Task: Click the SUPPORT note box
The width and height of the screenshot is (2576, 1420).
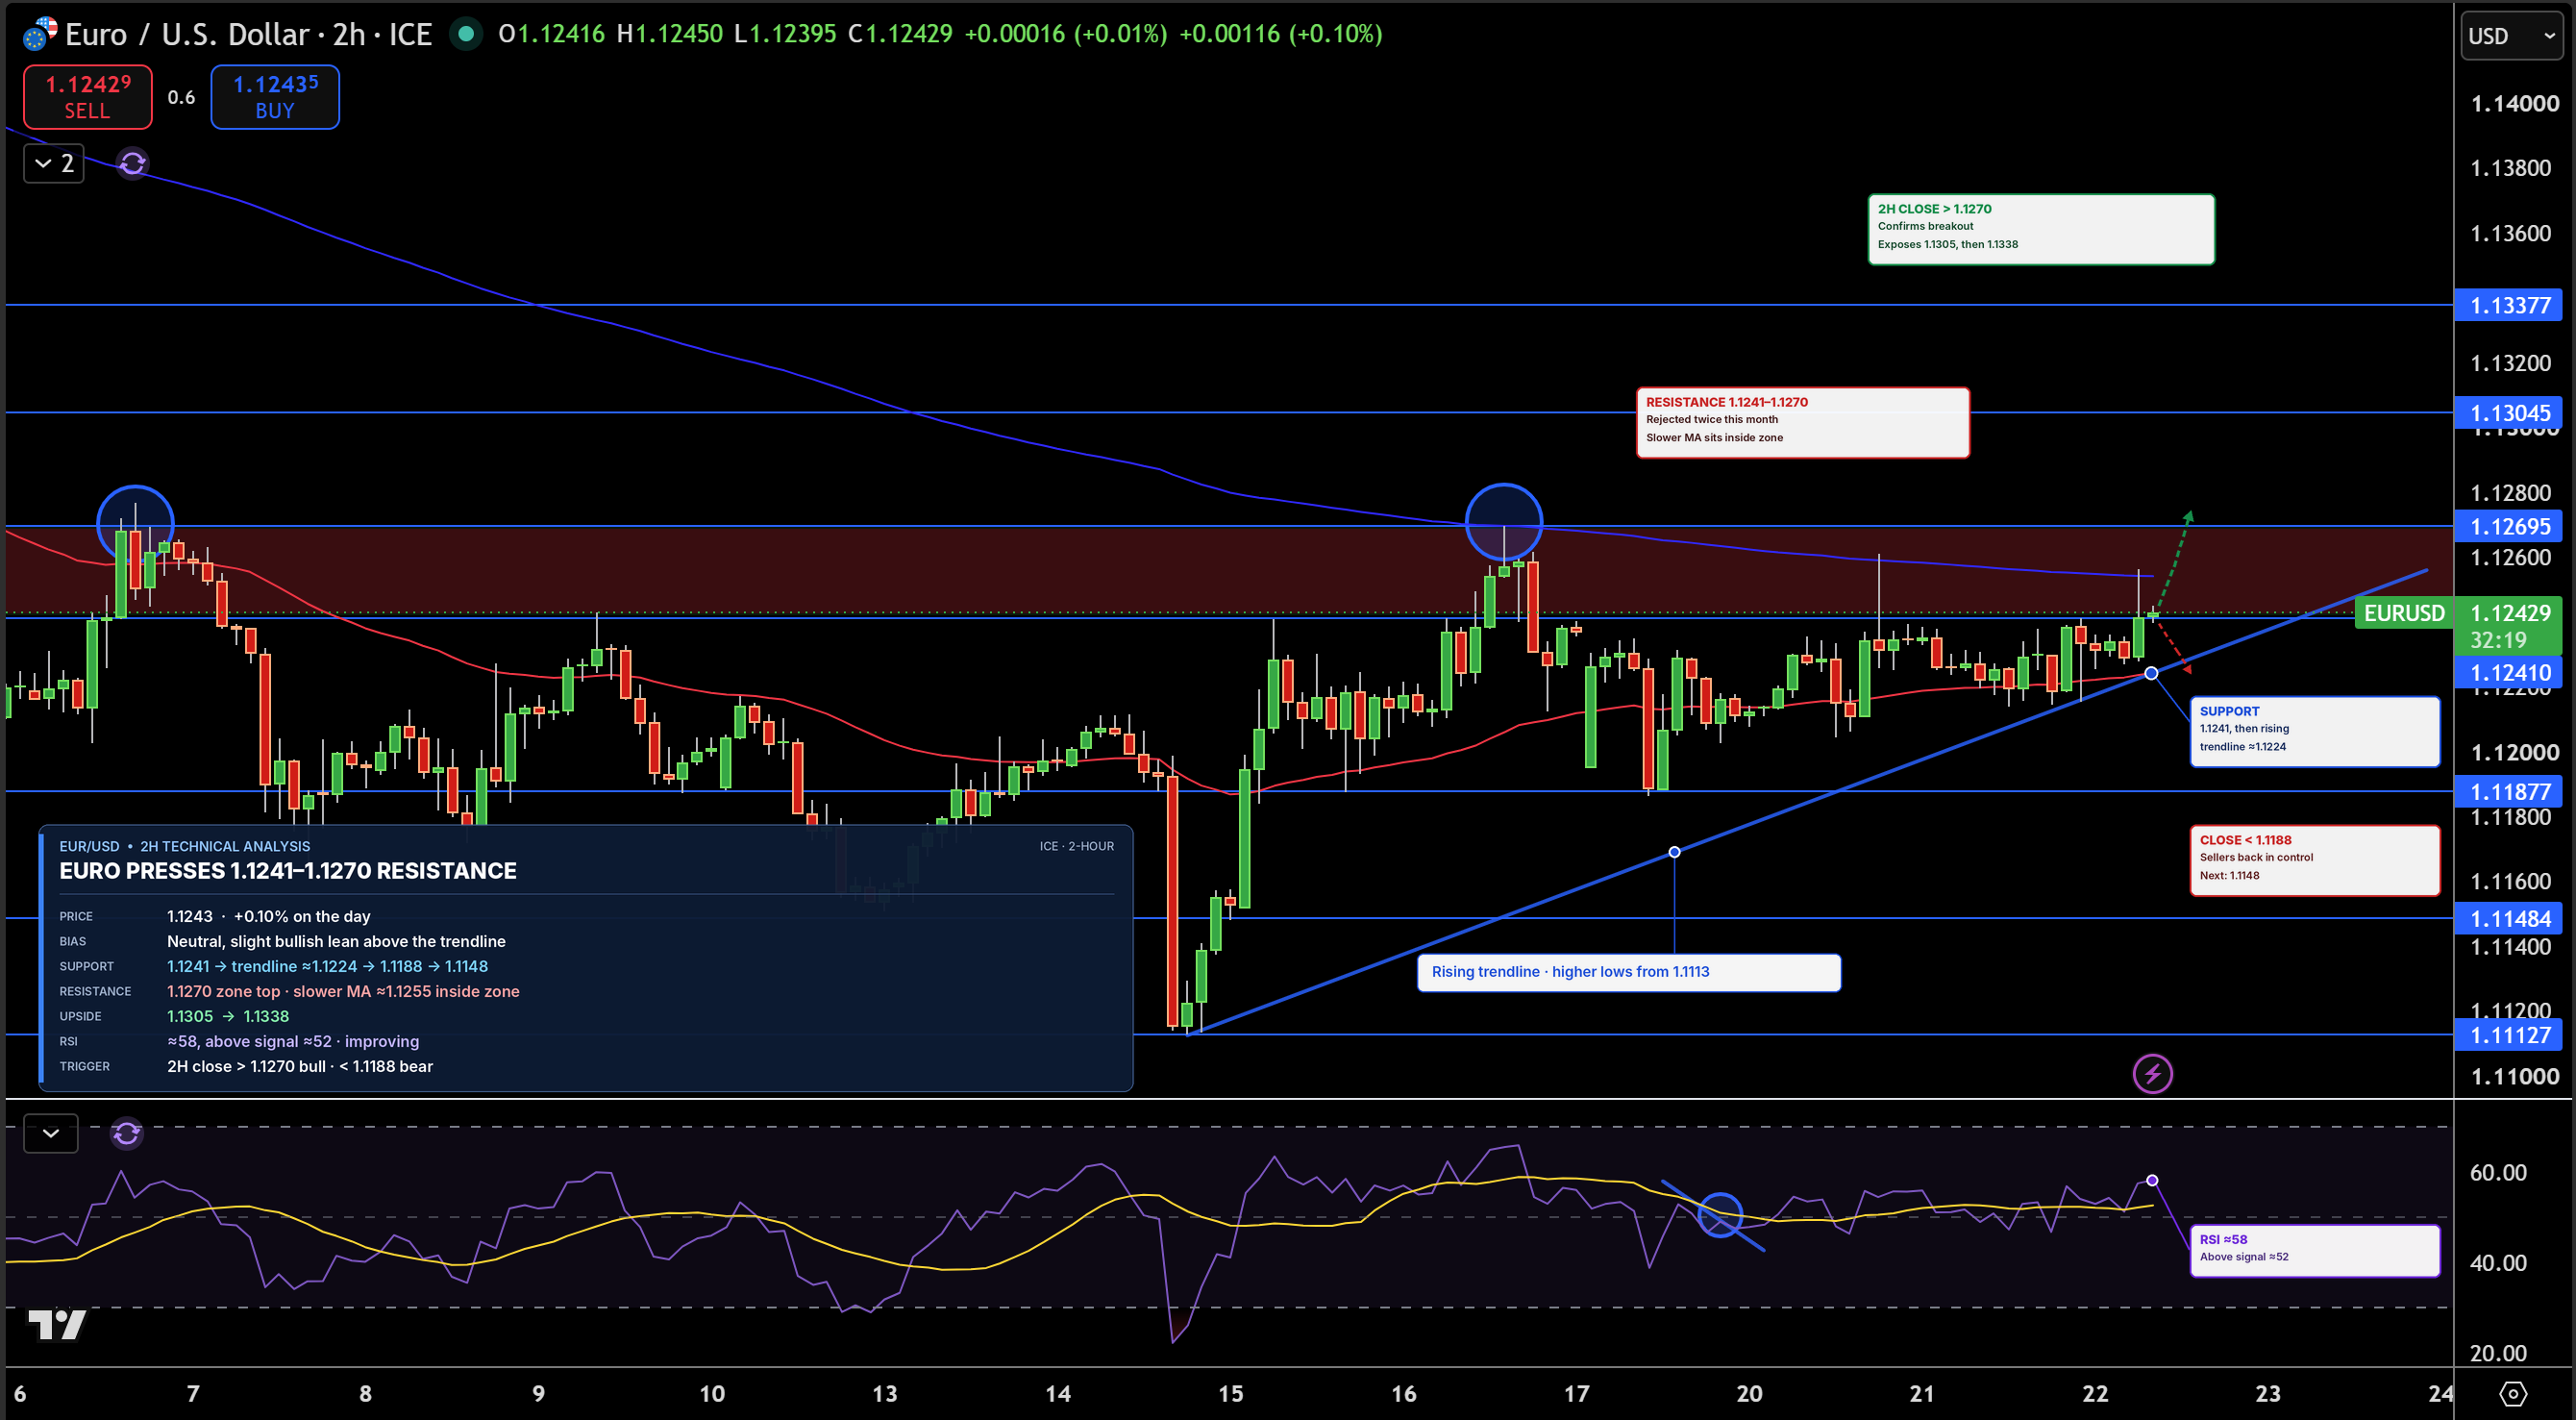Action: point(2315,731)
